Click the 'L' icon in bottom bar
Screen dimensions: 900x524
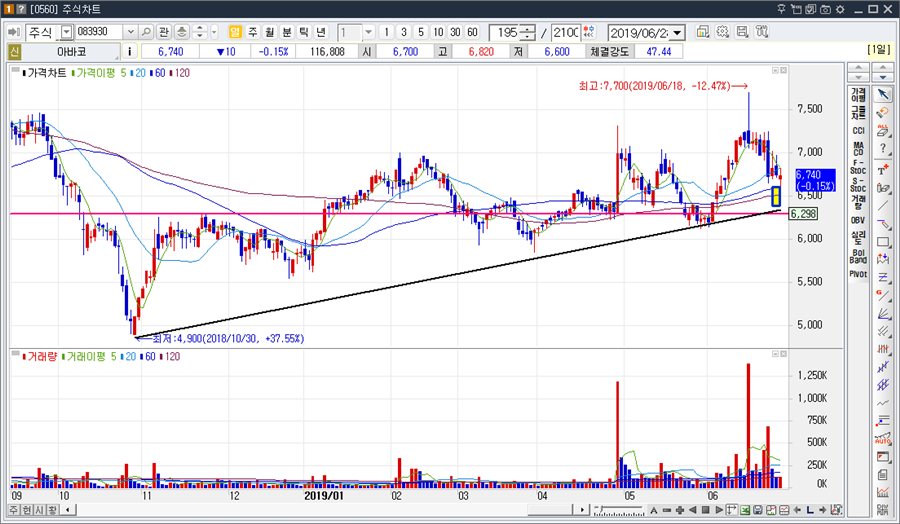tap(810, 510)
